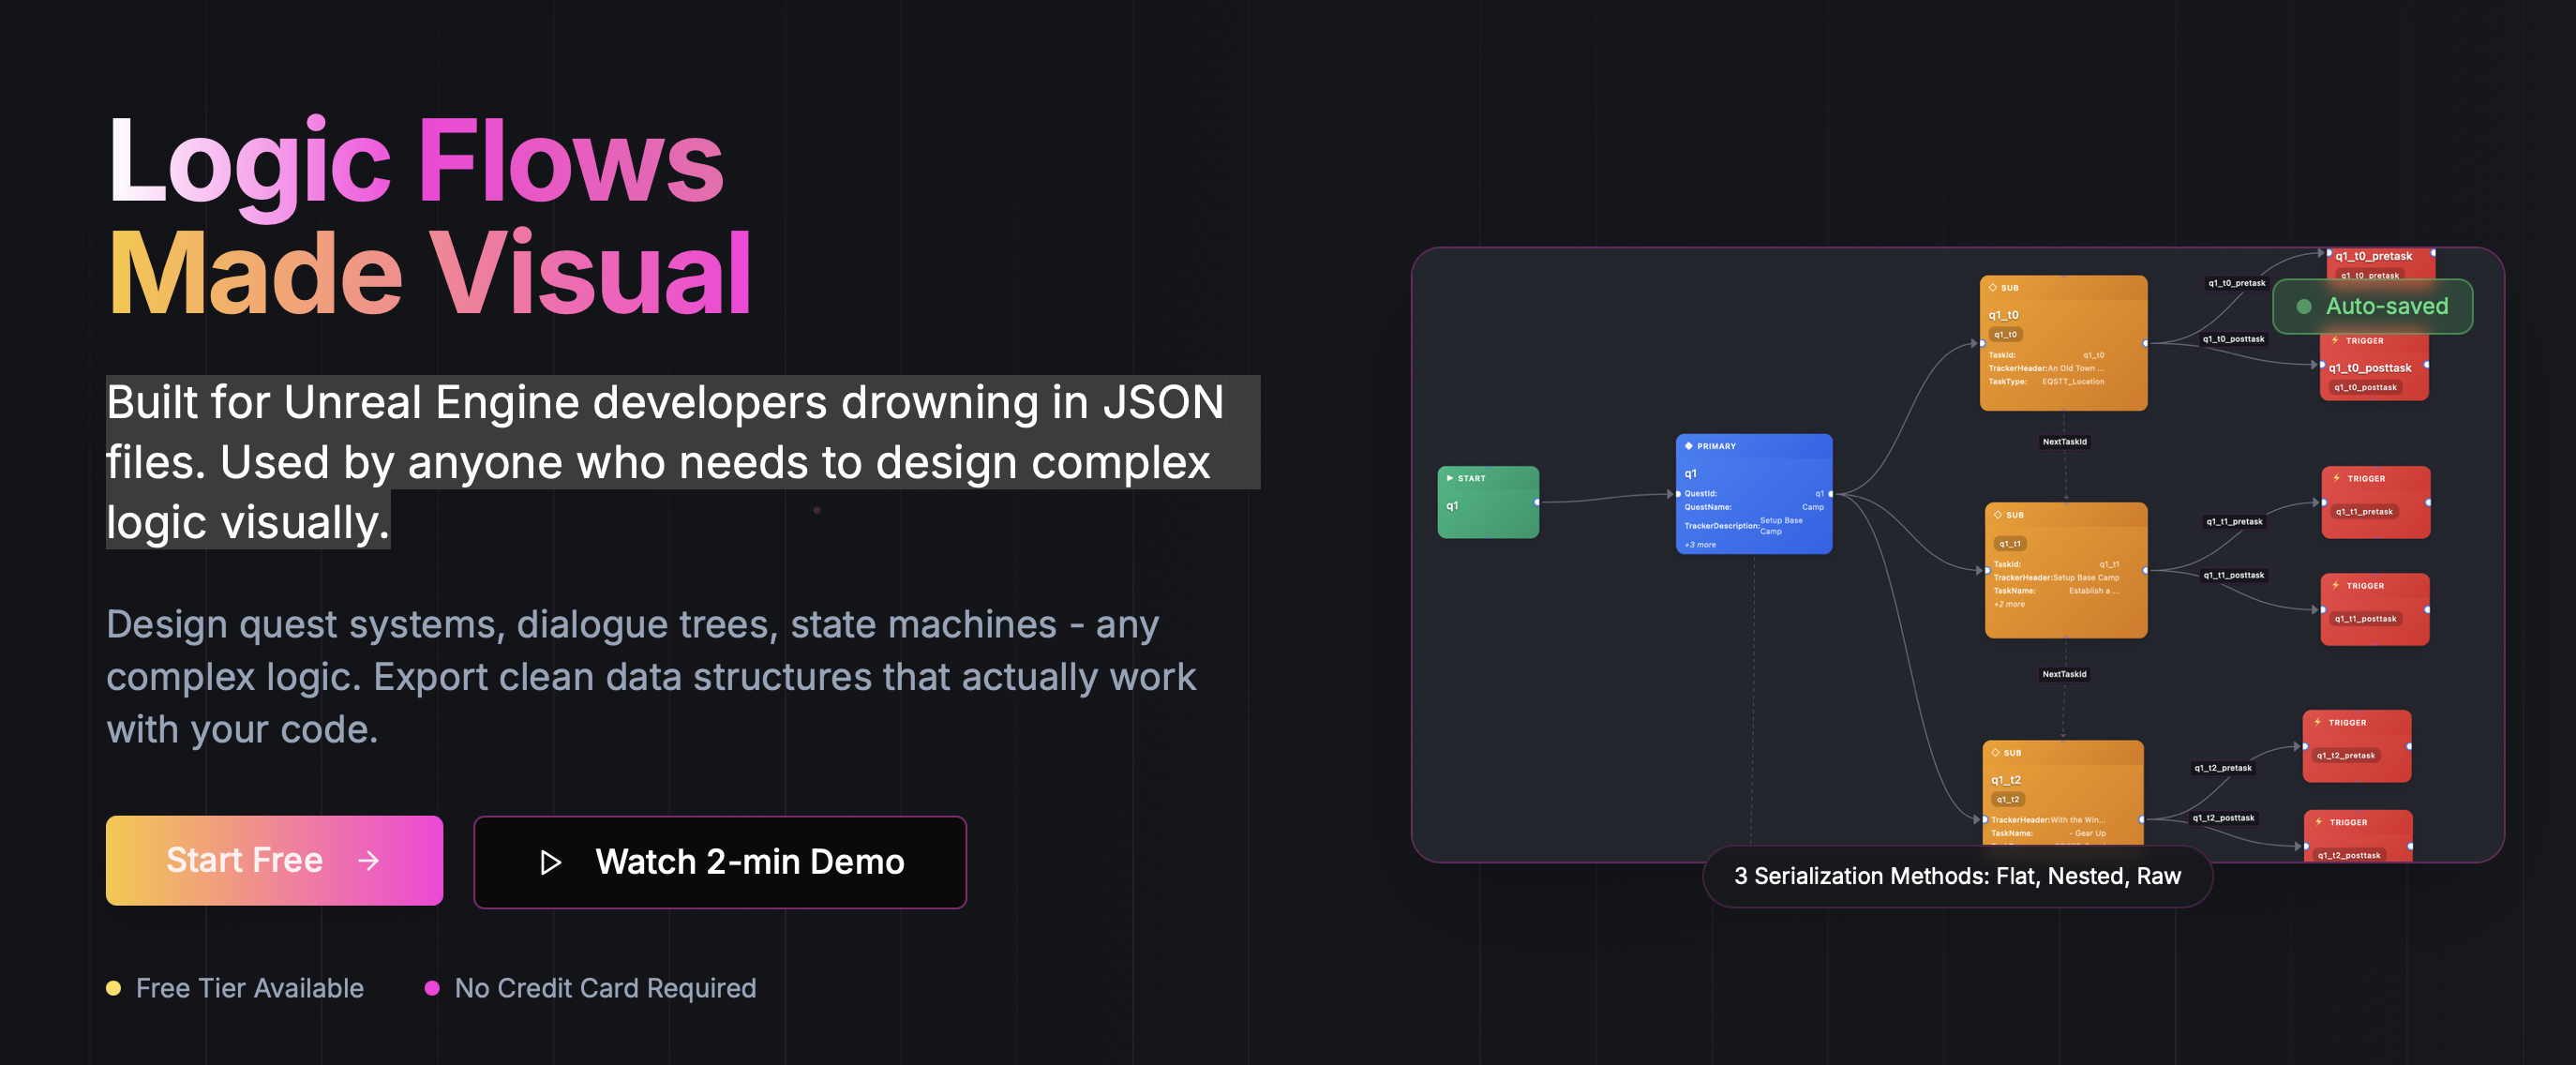Viewport: 2576px width, 1065px height.
Task: Click the q1_t1_pretask edge label
Action: (2233, 521)
